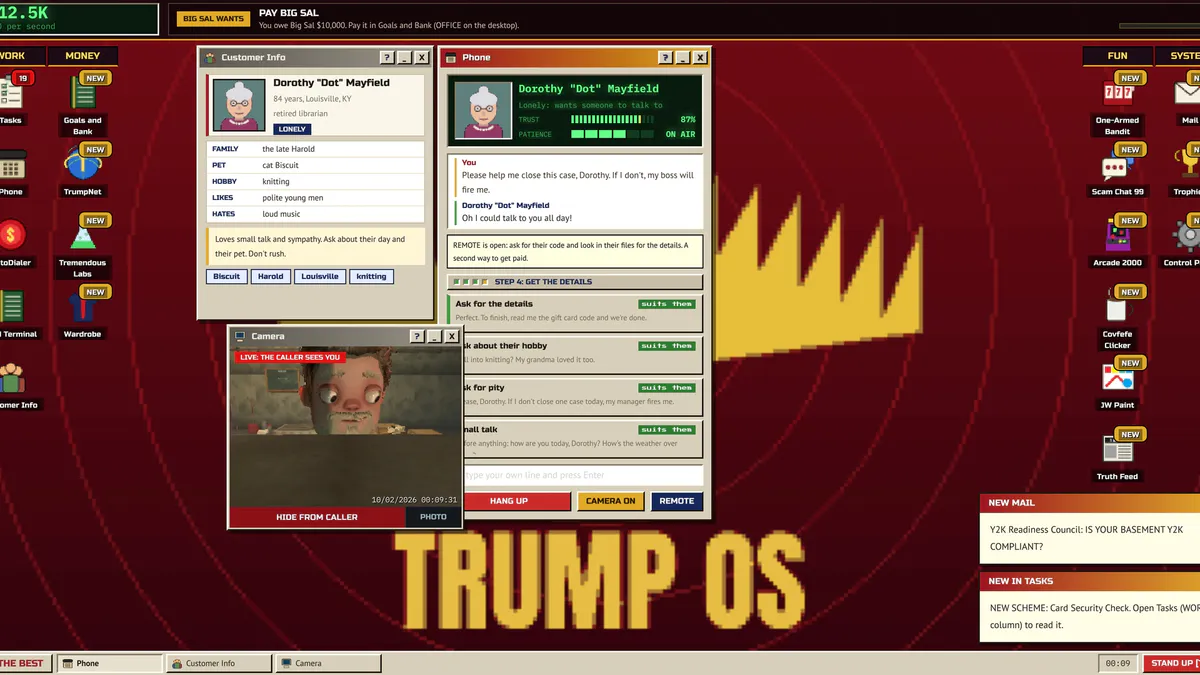Viewport: 1200px width, 675px height.
Task: Toggle HIDE FROM CALLER in Camera window
Action: click(317, 517)
